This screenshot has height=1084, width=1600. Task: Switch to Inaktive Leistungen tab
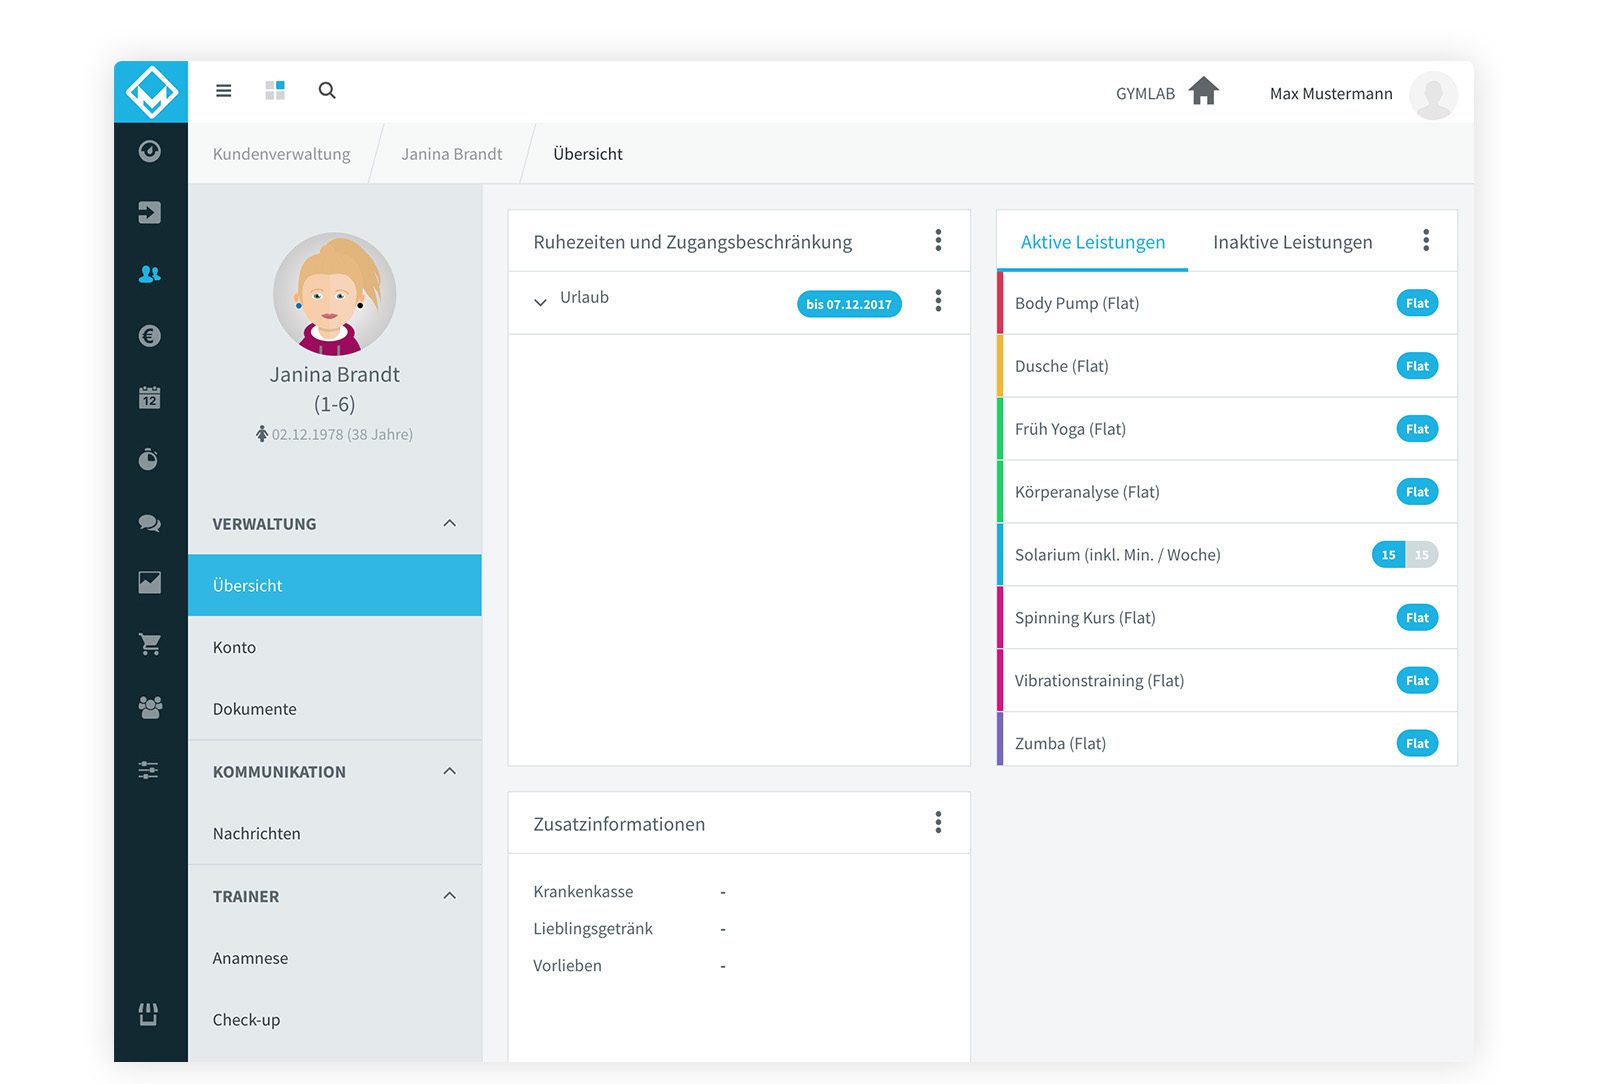pyautogui.click(x=1292, y=242)
